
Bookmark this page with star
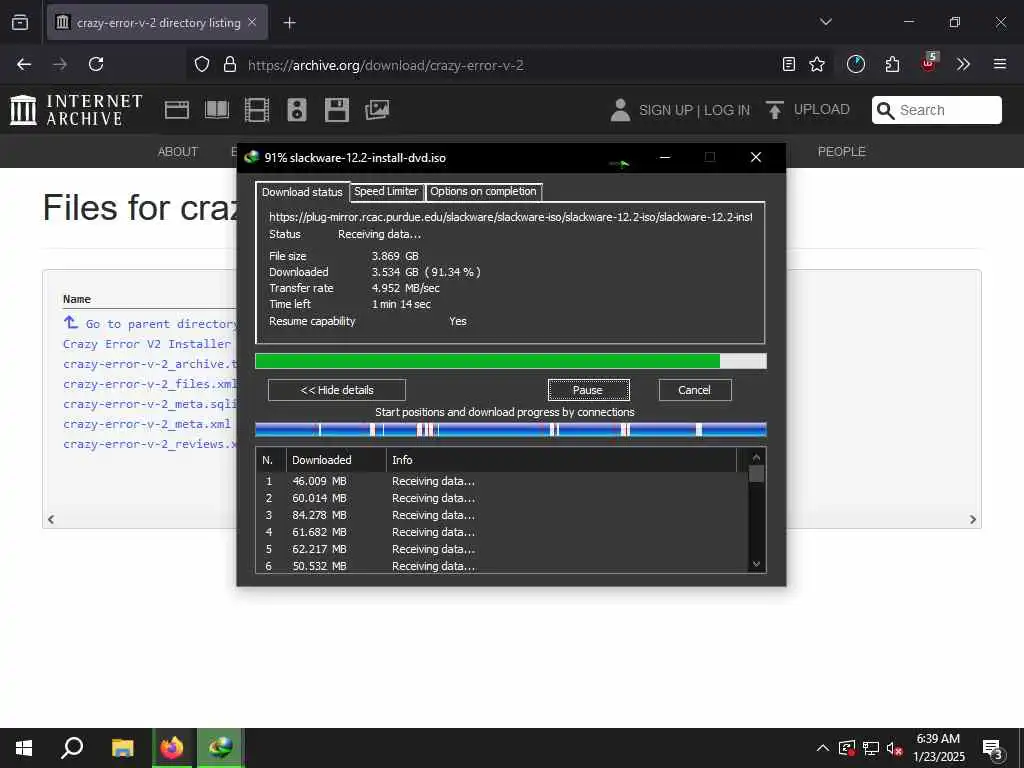817,64
